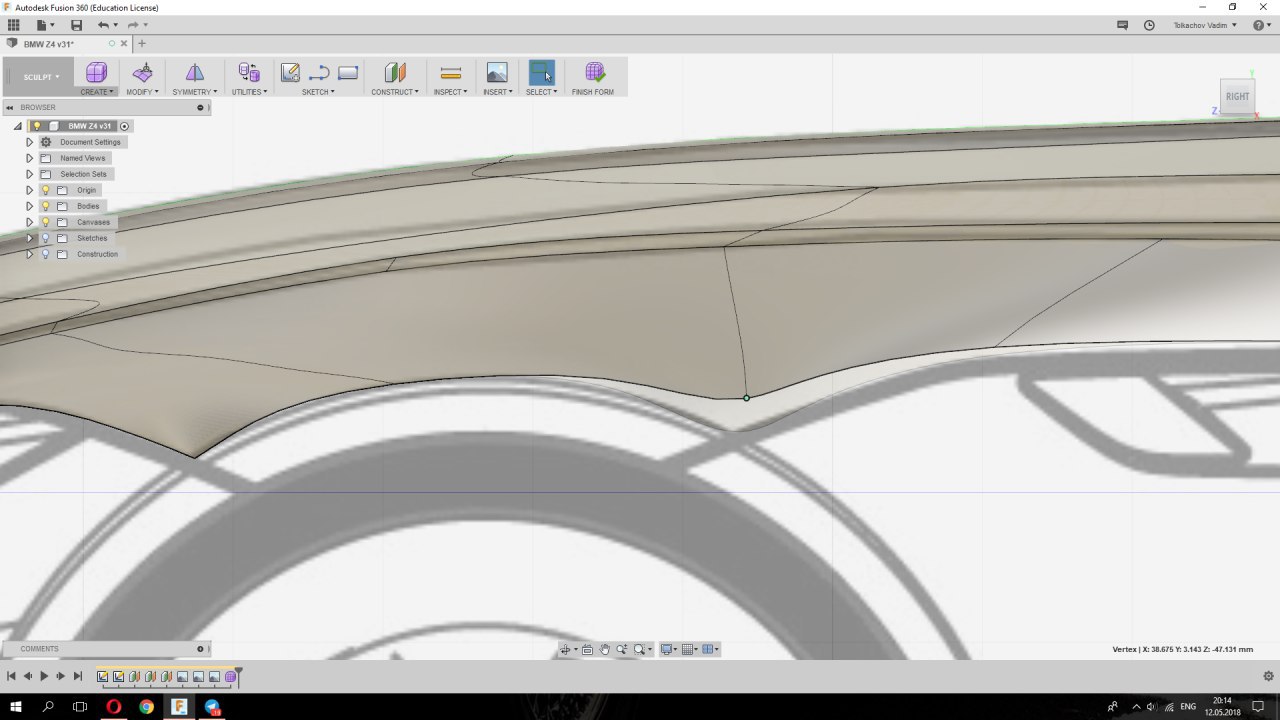This screenshot has width=1280, height=720.
Task: Open the data panel grid icon
Action: (x=13, y=24)
